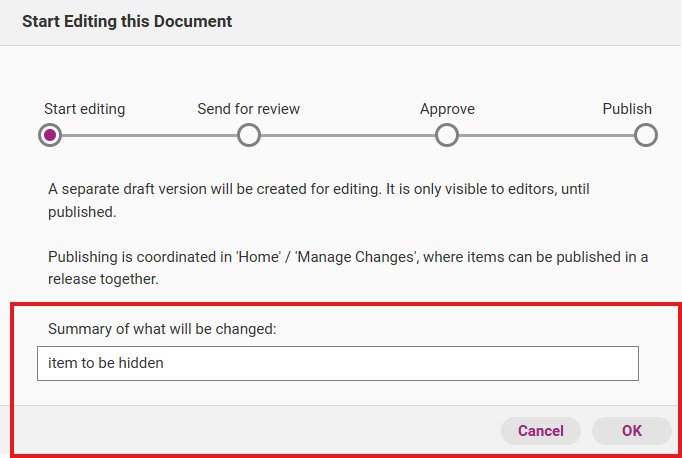The image size is (682, 458).
Task: Select the Approve step circle
Action: (447, 135)
